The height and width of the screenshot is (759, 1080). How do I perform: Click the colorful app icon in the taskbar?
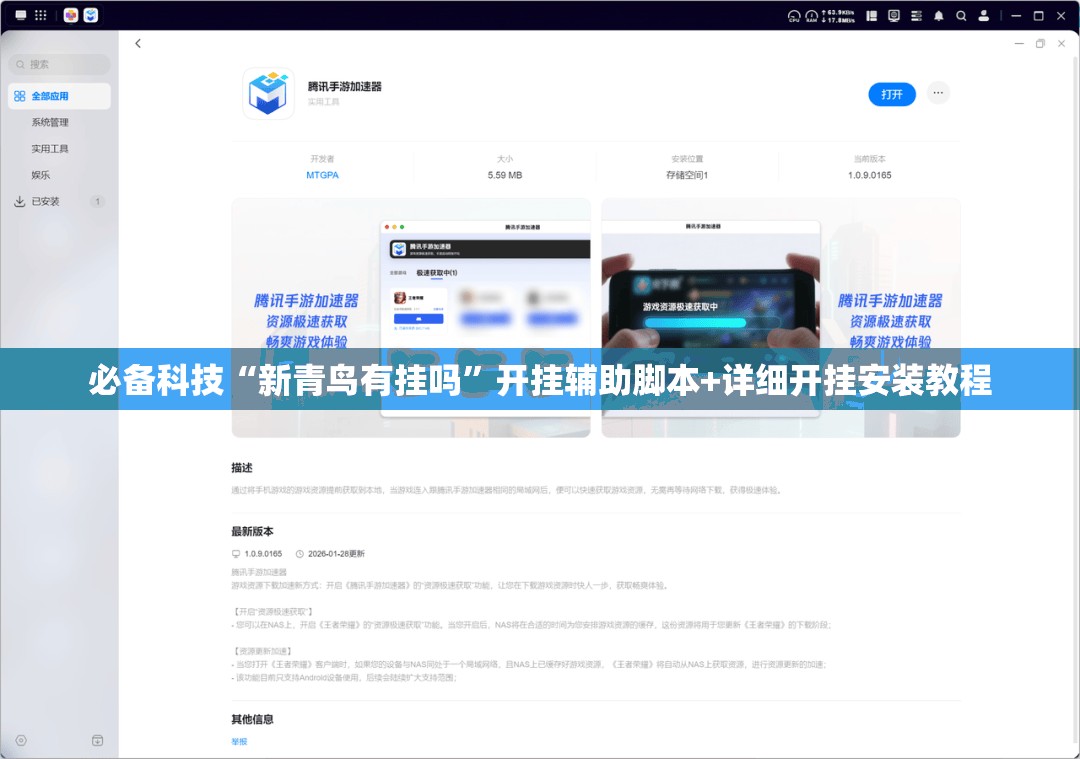coord(71,15)
